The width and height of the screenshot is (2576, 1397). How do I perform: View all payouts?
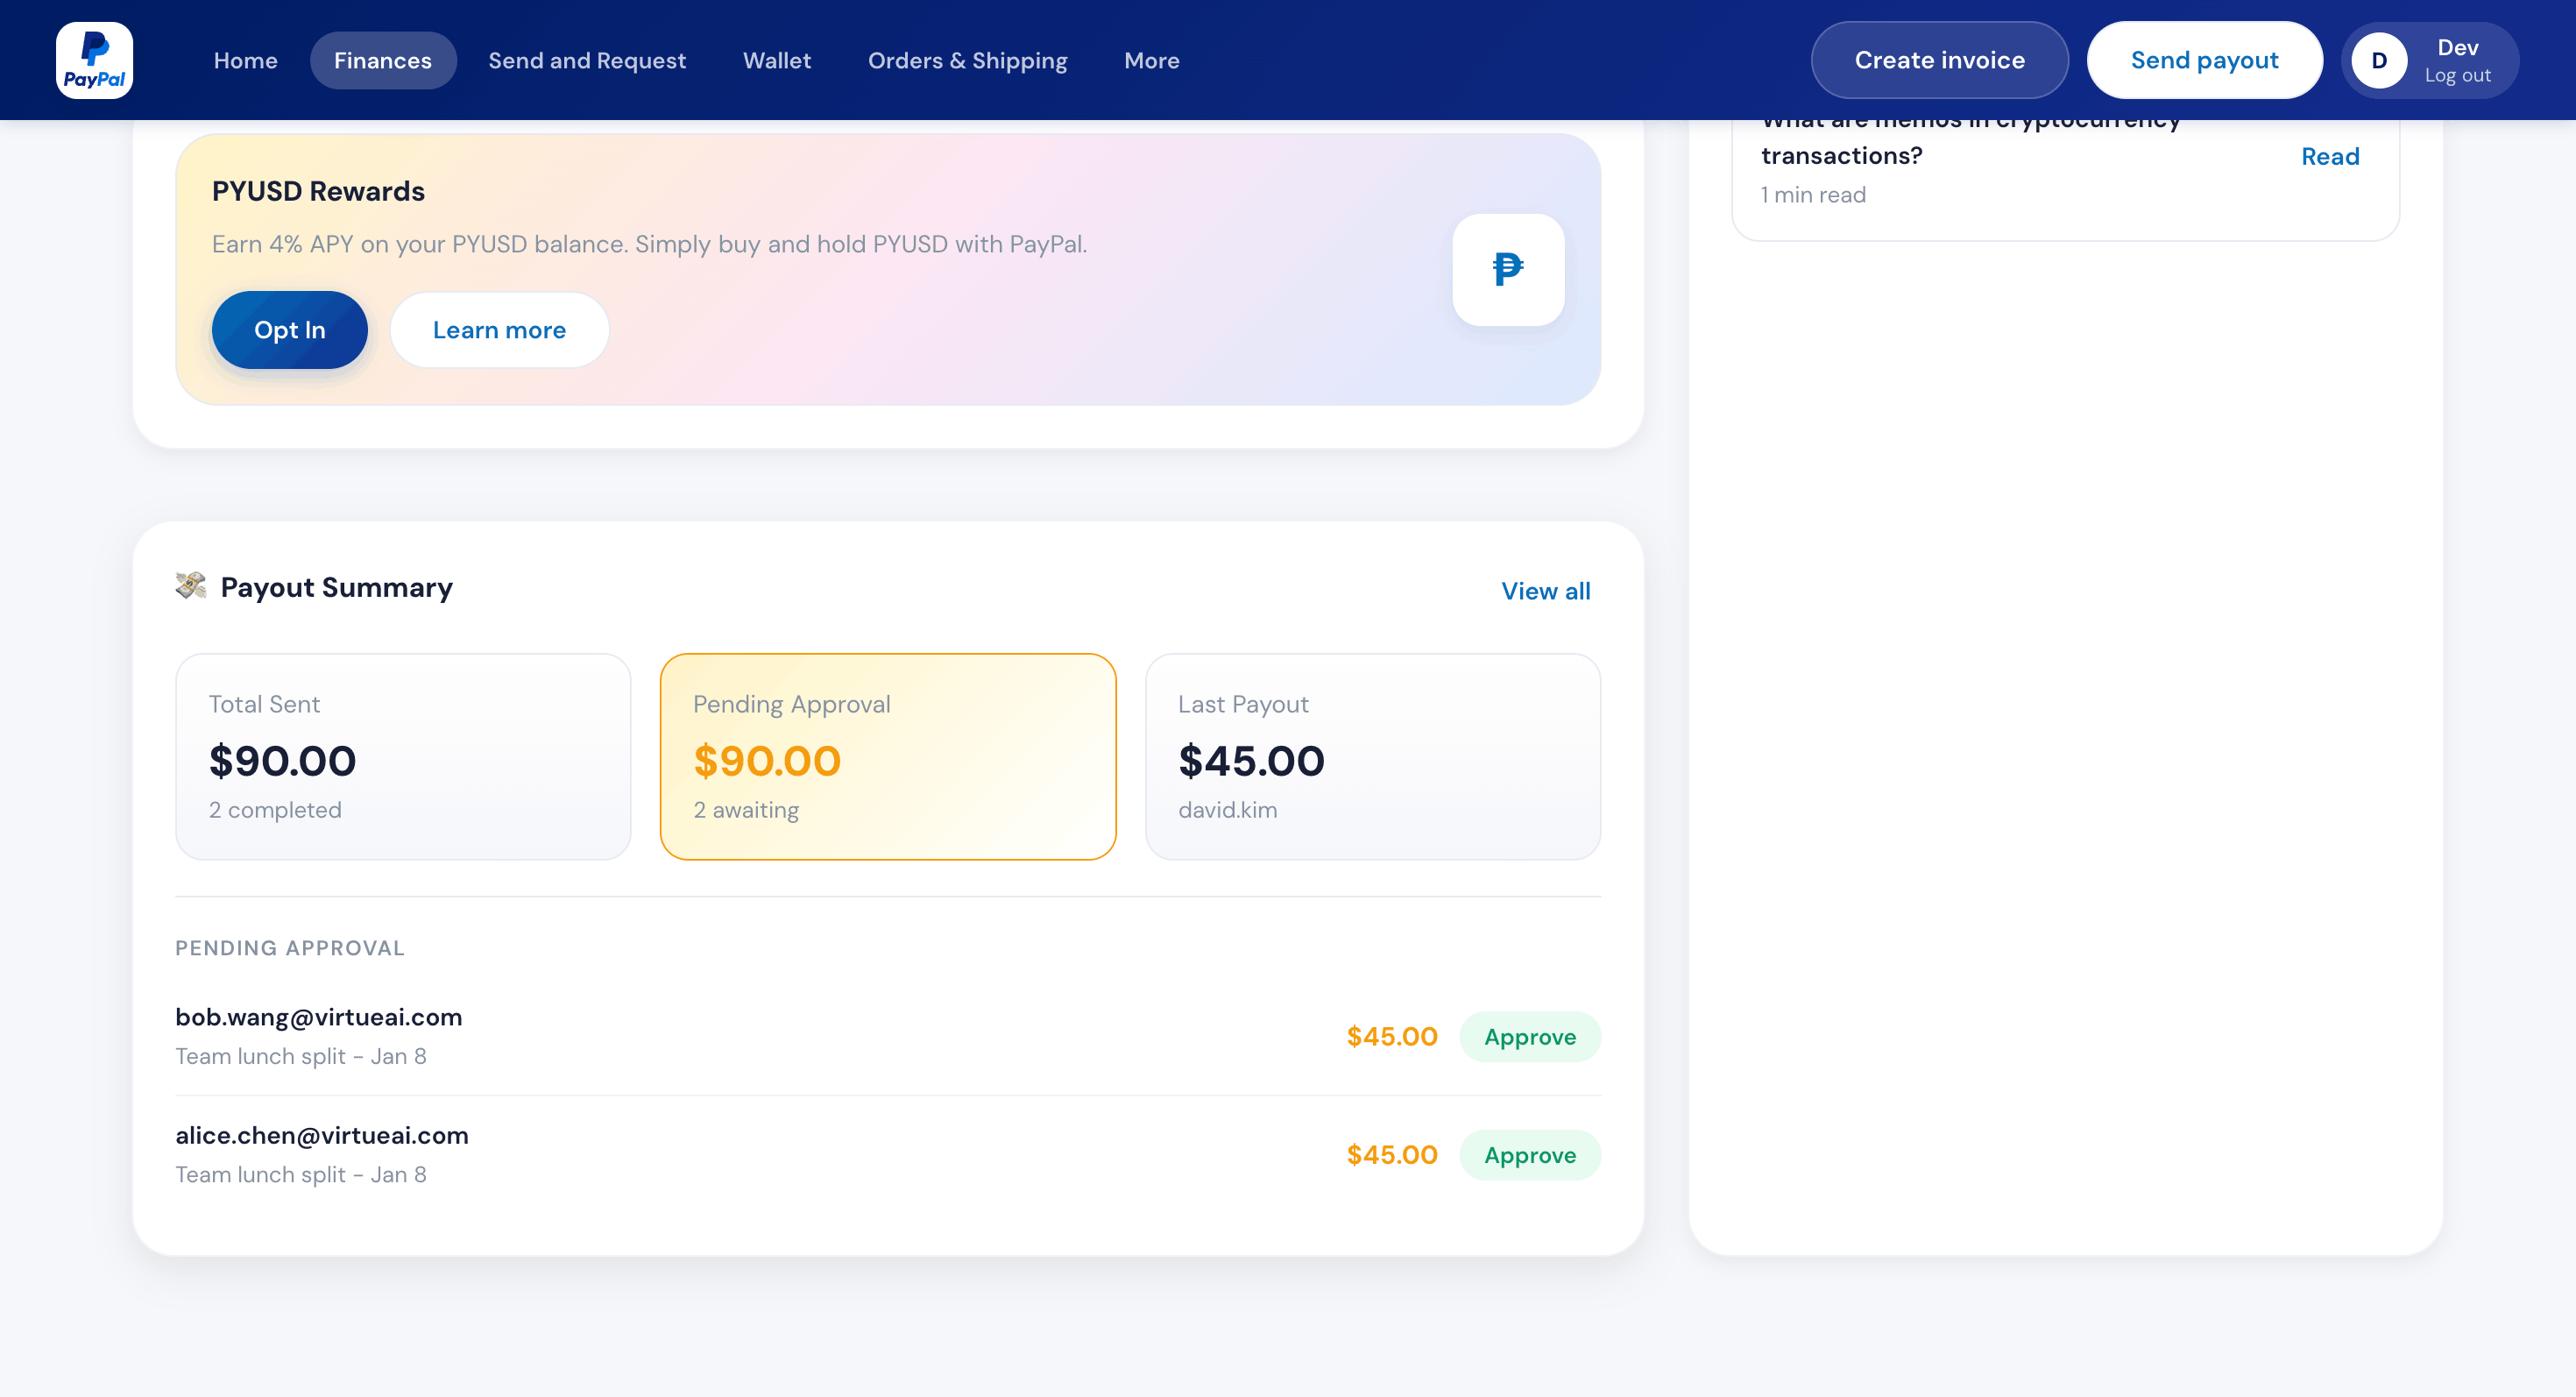[x=1545, y=591]
